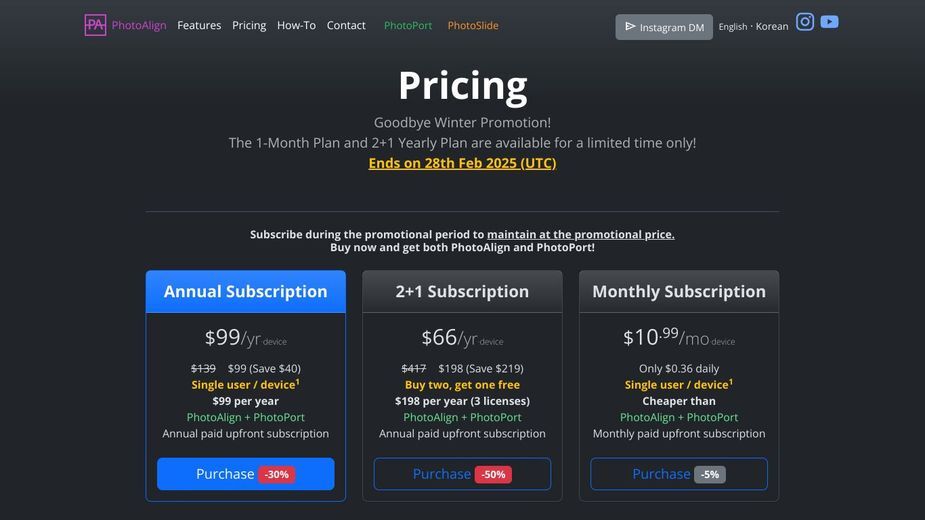Purchase the Annual Subscription plan
The height and width of the screenshot is (520, 925).
[245, 474]
